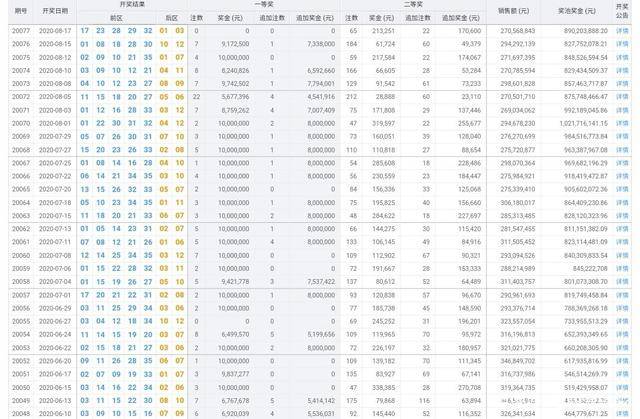Select issue number 20049 cell
The width and height of the screenshot is (640, 419).
(21, 401)
